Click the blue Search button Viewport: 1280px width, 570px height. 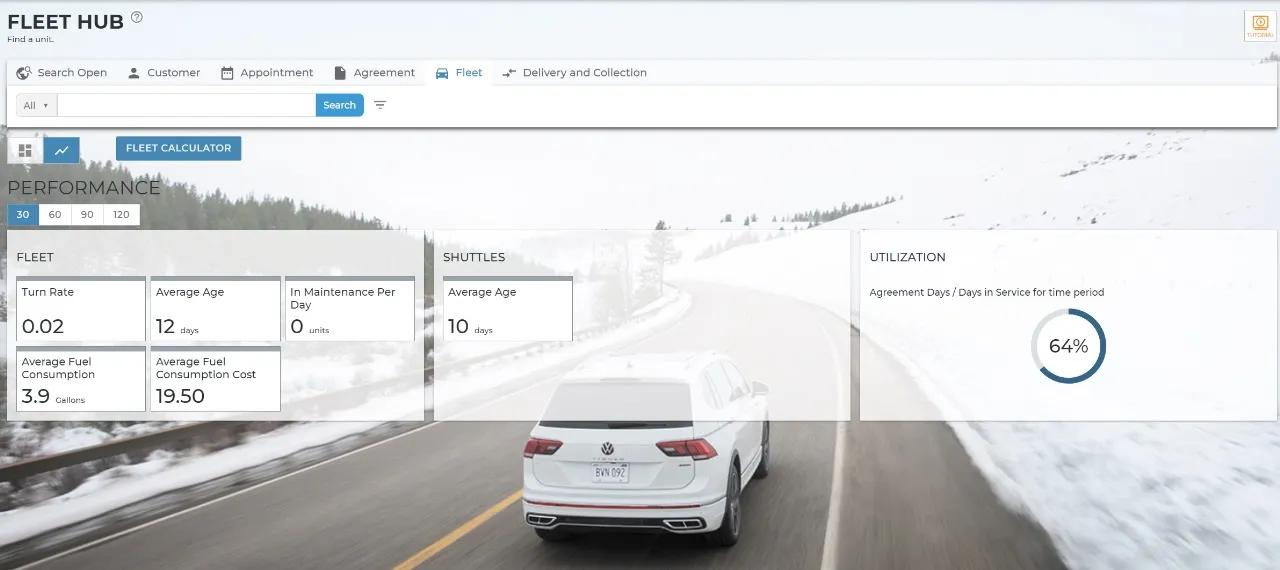tap(340, 105)
